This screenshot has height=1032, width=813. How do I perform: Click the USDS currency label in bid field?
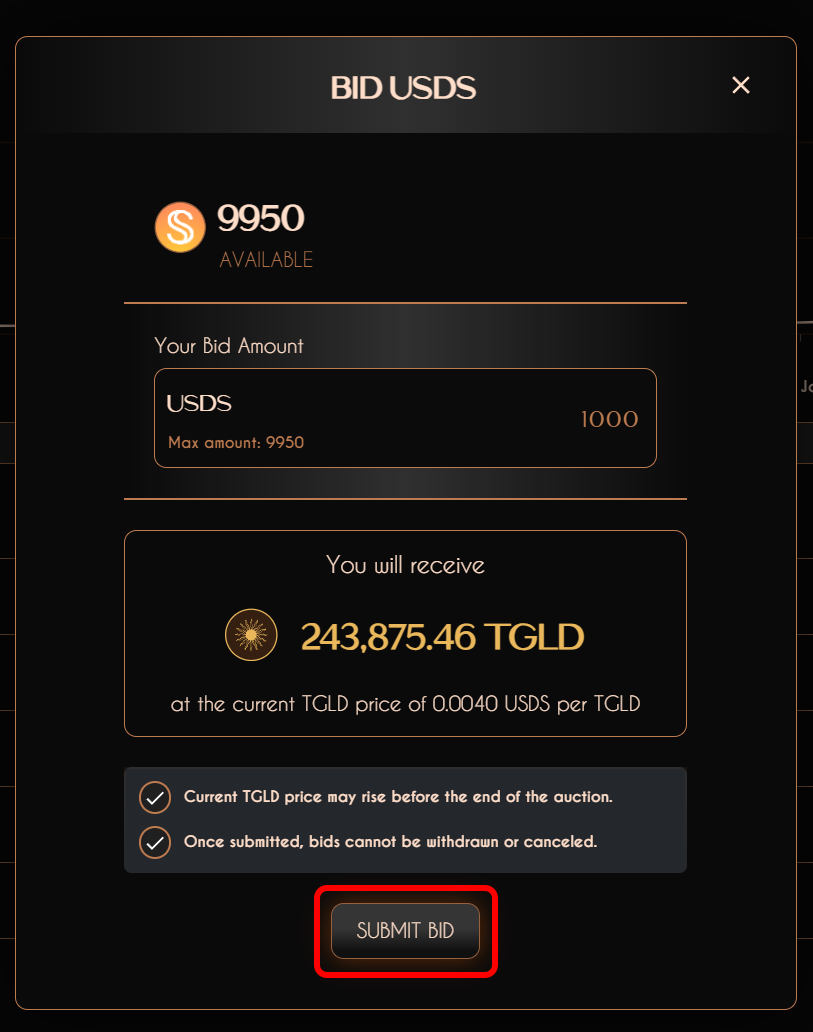(x=199, y=404)
